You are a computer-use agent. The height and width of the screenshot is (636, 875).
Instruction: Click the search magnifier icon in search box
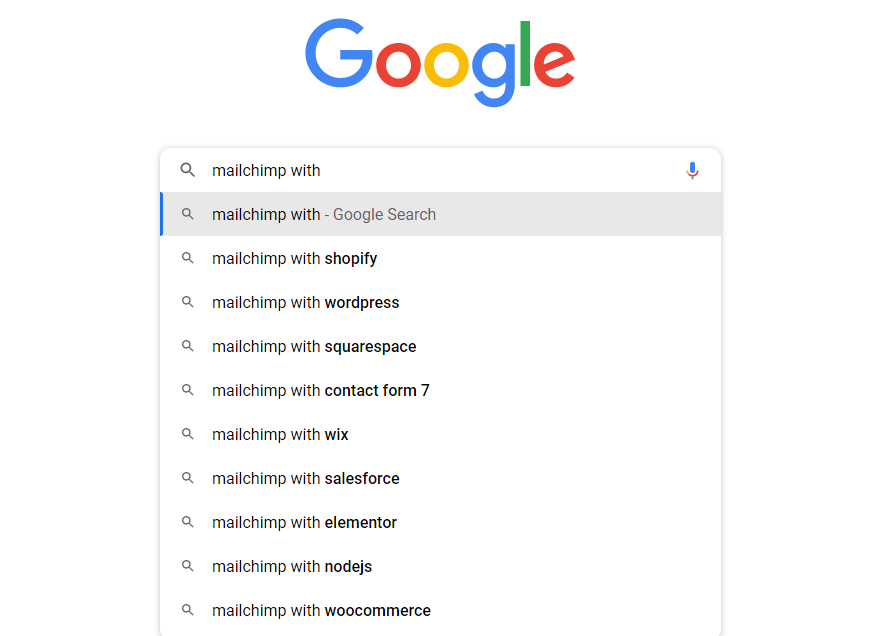pos(187,170)
